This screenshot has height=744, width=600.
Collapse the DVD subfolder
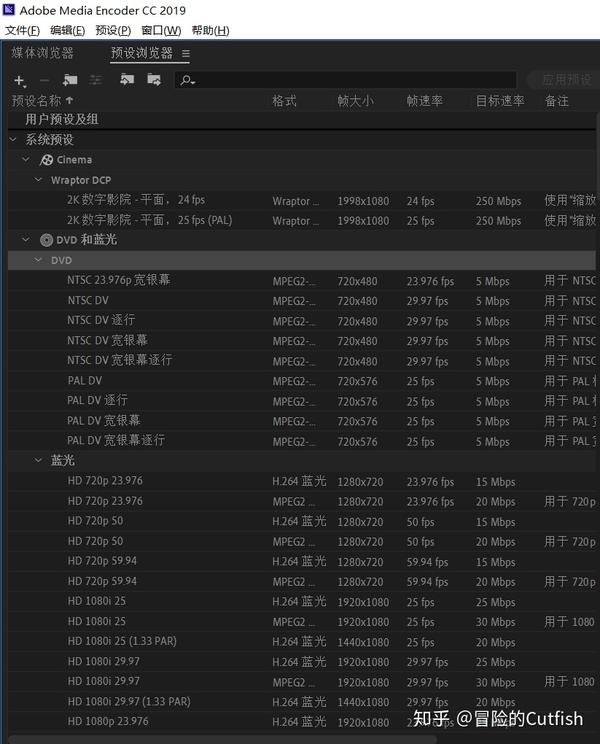38,260
